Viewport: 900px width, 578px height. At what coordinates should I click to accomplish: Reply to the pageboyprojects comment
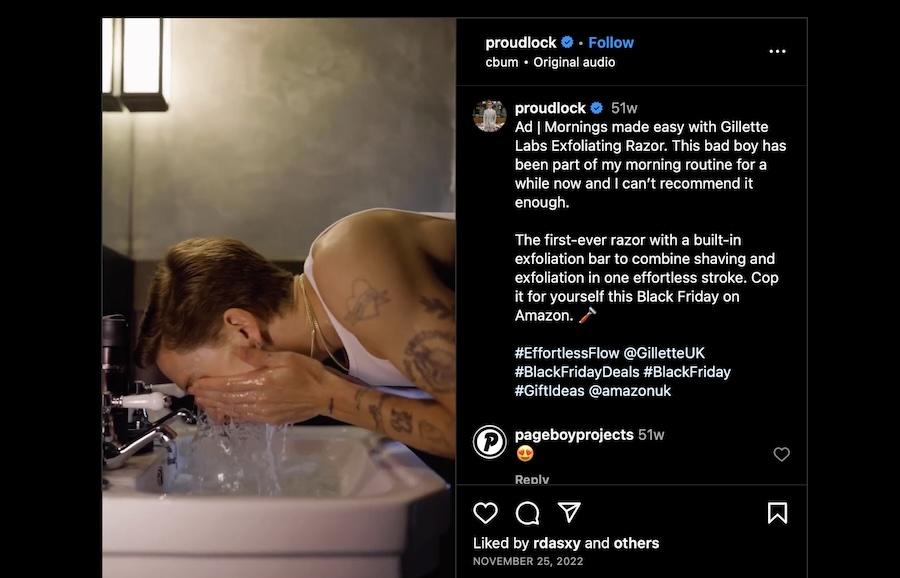click(x=532, y=479)
